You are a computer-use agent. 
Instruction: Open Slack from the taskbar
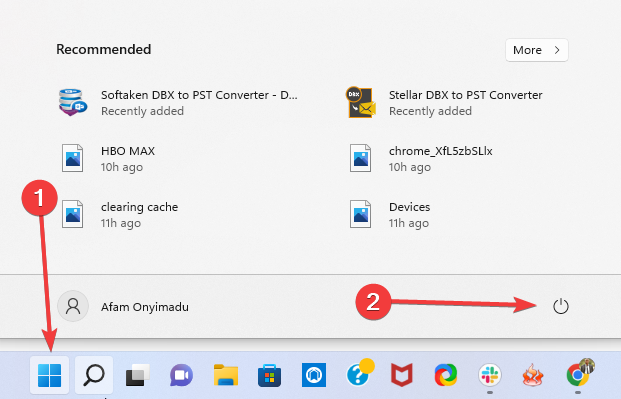point(490,375)
